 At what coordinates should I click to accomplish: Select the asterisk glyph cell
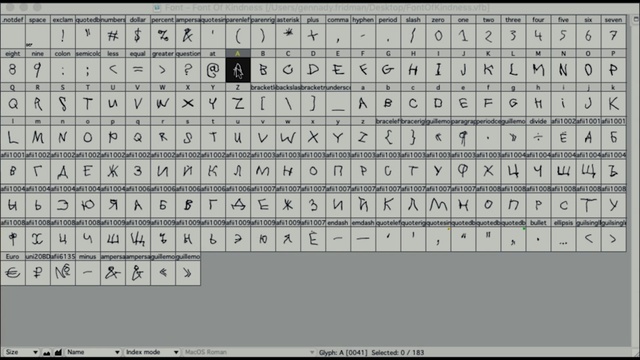[288, 33]
